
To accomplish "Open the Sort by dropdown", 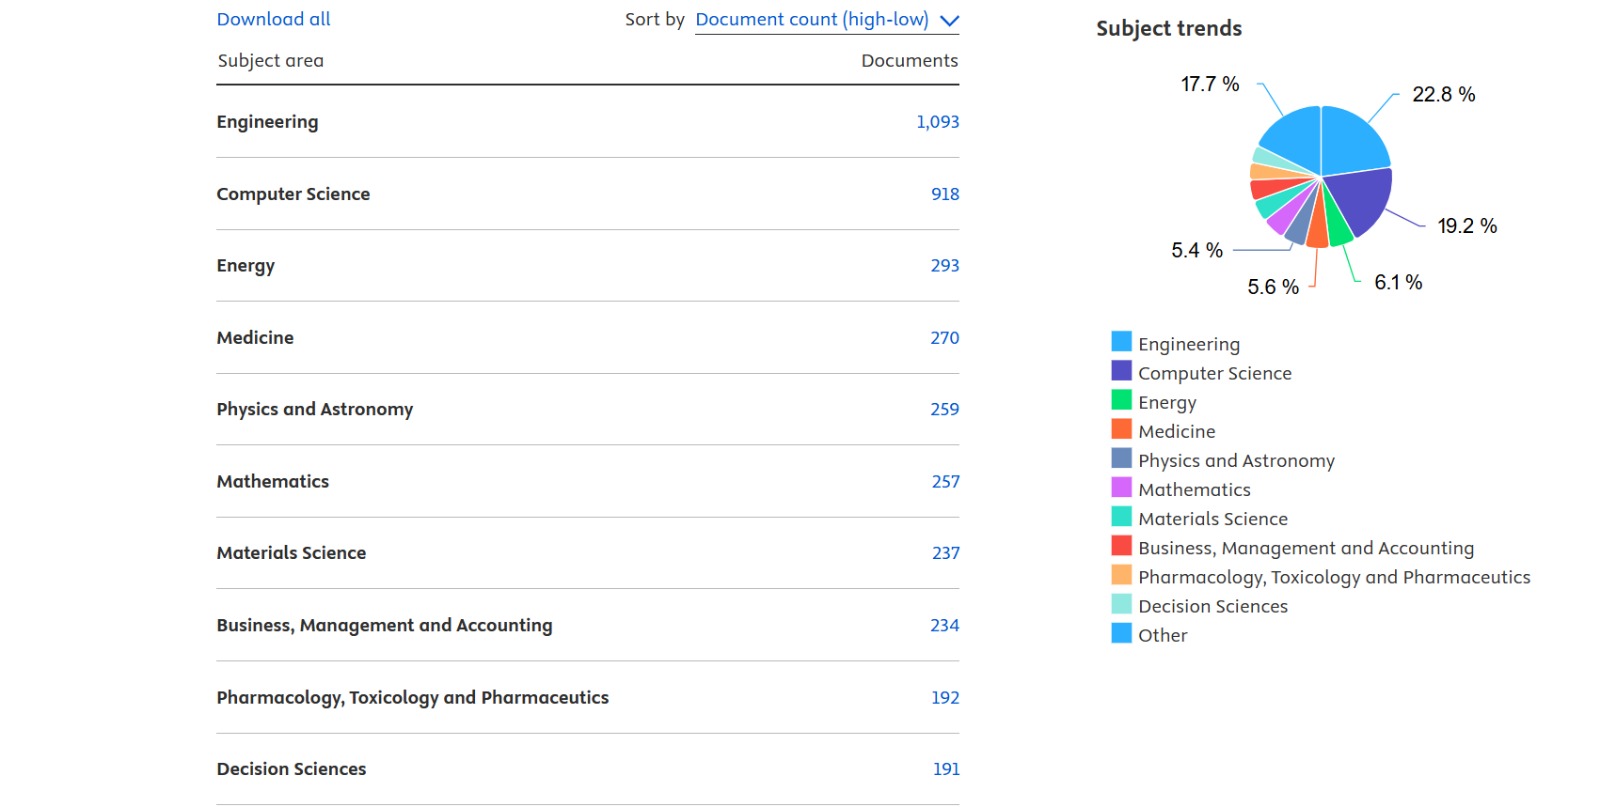I will [811, 20].
